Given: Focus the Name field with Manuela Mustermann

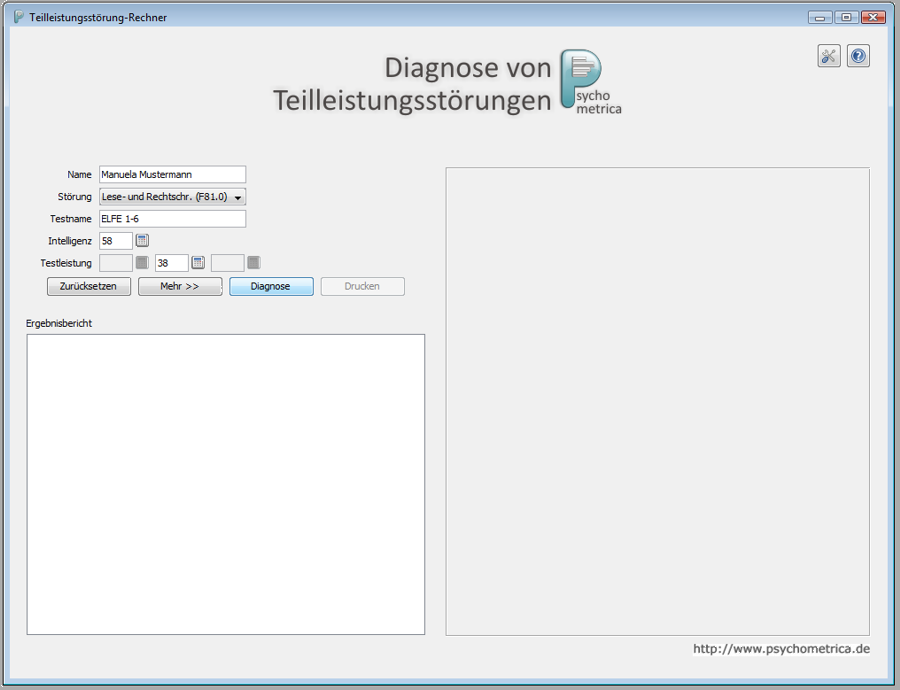Looking at the screenshot, I should 172,175.
